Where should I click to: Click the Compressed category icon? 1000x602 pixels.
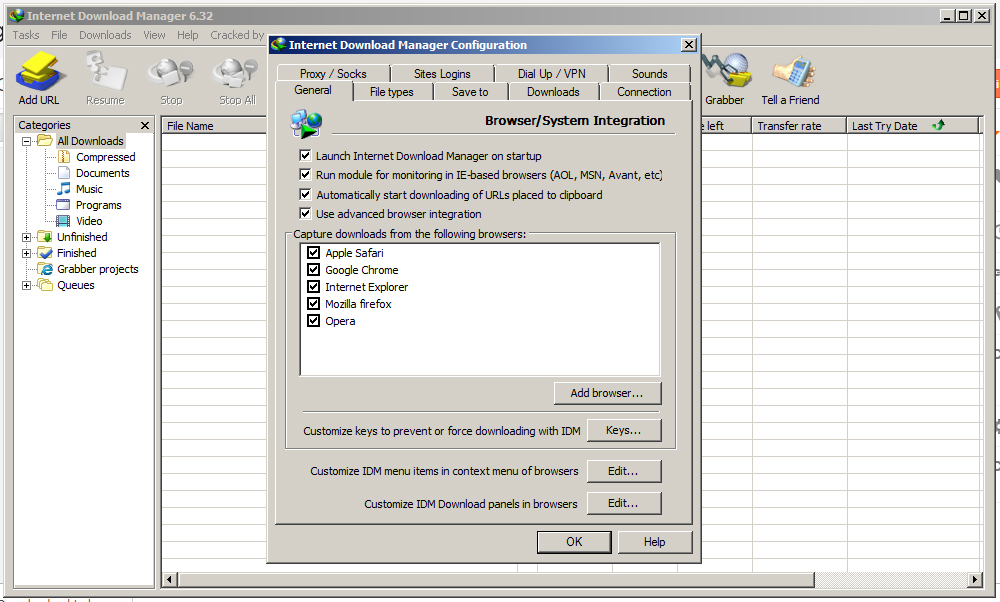click(64, 157)
